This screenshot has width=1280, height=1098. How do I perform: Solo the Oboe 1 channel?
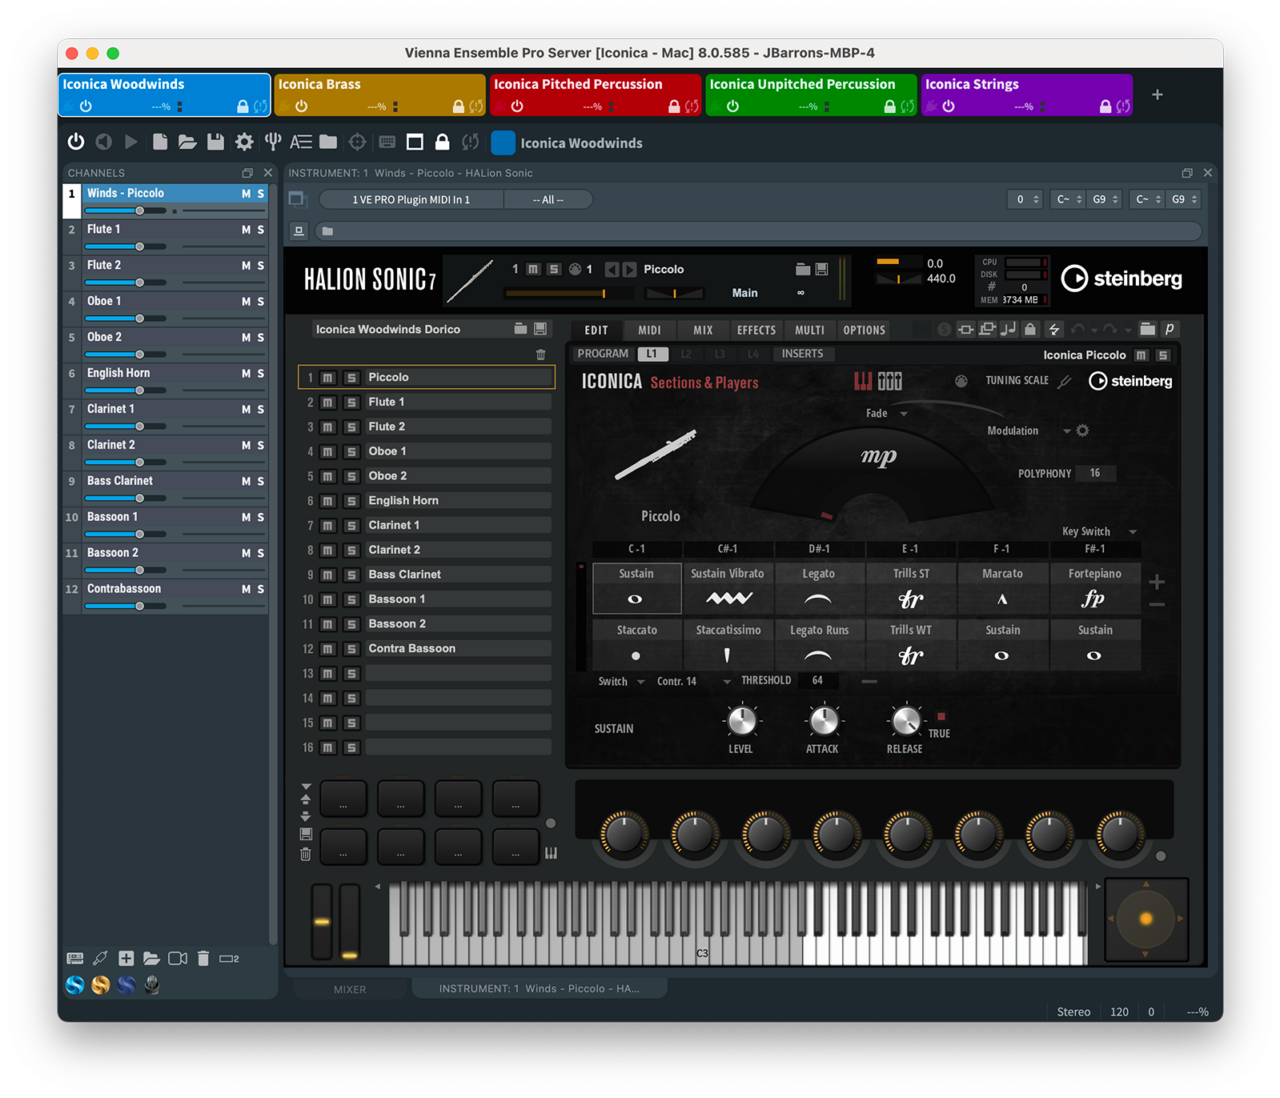point(261,302)
